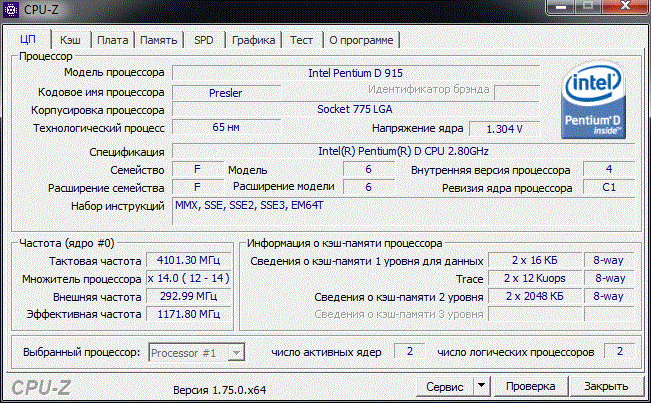Open the Processor #1 selection dropdown

point(196,353)
